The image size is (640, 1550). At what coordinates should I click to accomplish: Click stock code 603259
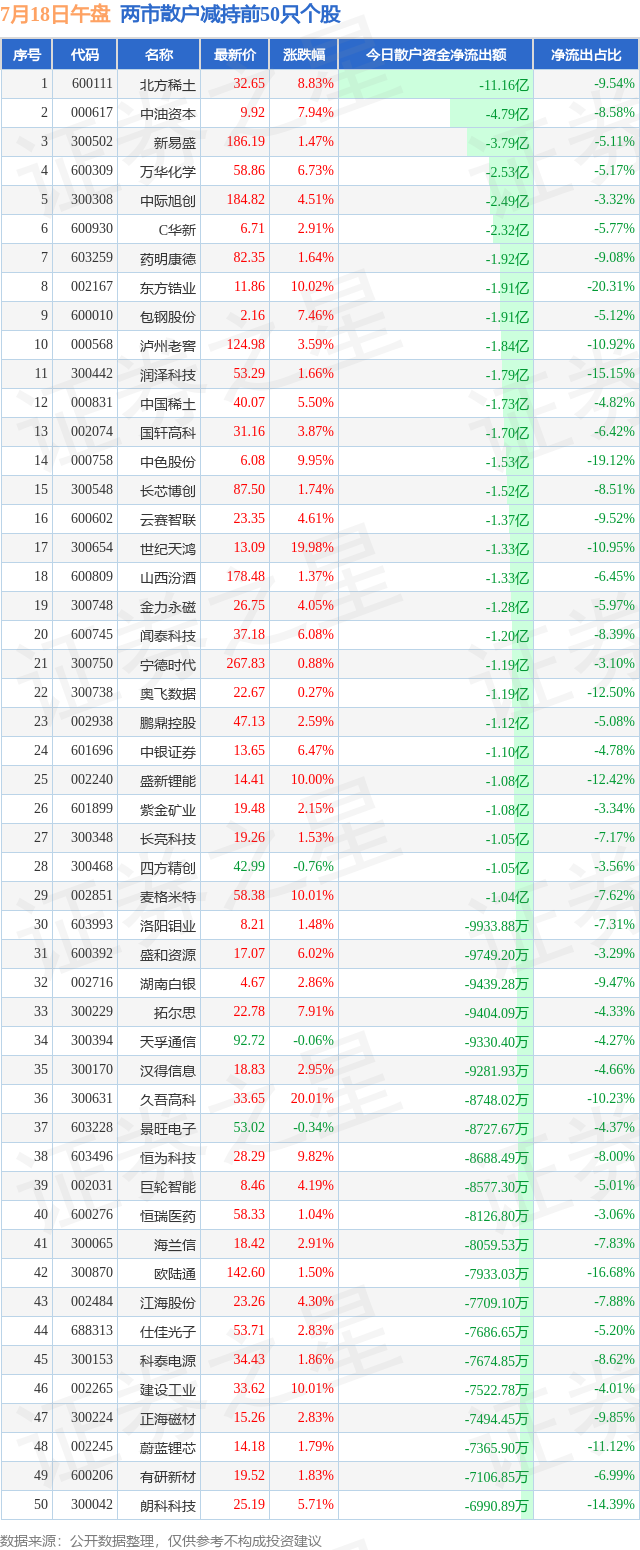pos(92,258)
